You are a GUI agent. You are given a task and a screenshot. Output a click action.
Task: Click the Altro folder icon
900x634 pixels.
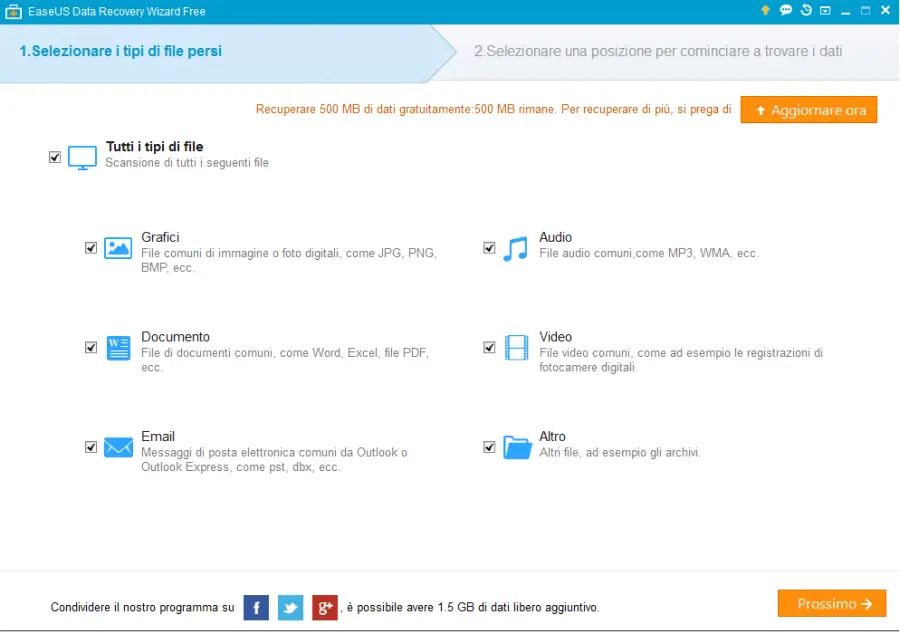(516, 447)
